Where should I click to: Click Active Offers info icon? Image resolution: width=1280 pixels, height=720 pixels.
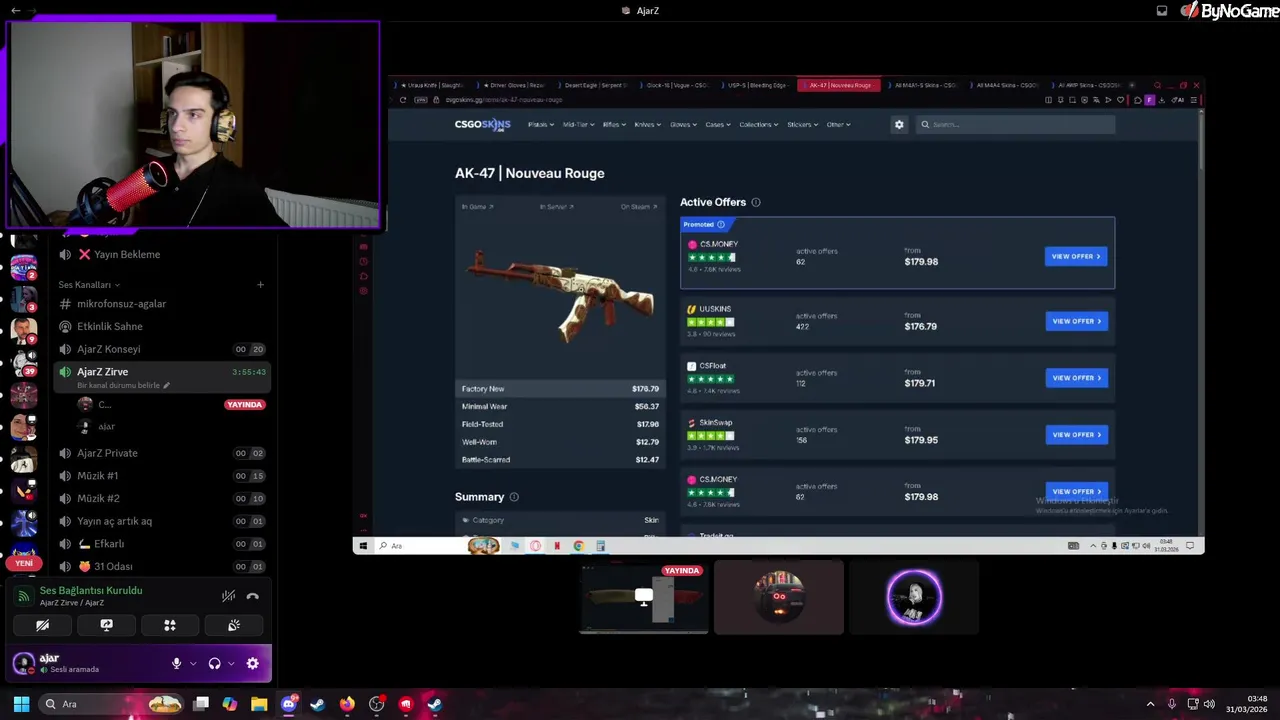pos(756,202)
